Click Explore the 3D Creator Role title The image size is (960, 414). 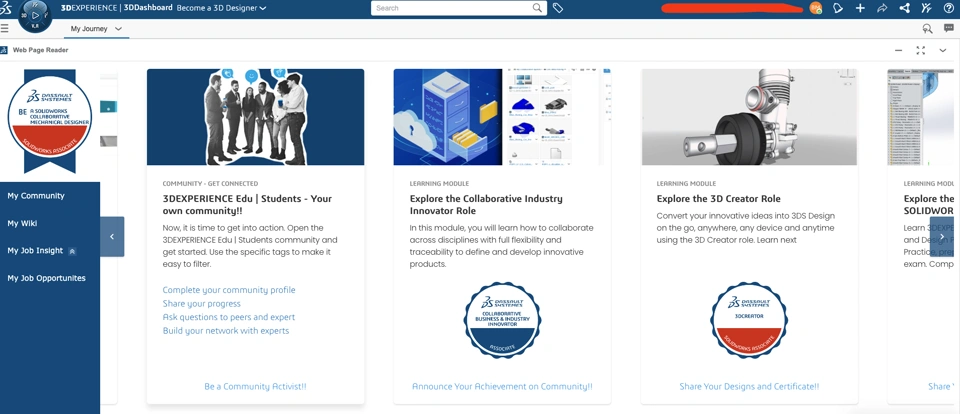(718, 198)
